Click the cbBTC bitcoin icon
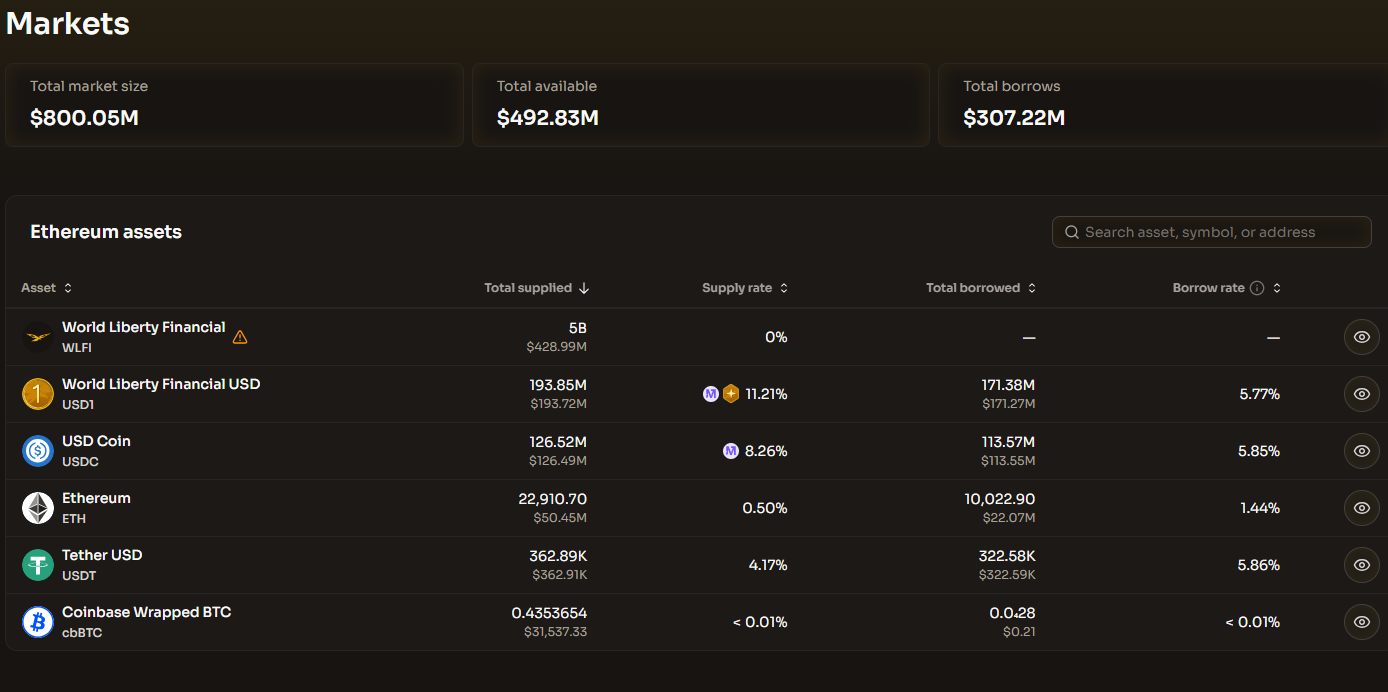The image size is (1388, 692). tap(38, 622)
